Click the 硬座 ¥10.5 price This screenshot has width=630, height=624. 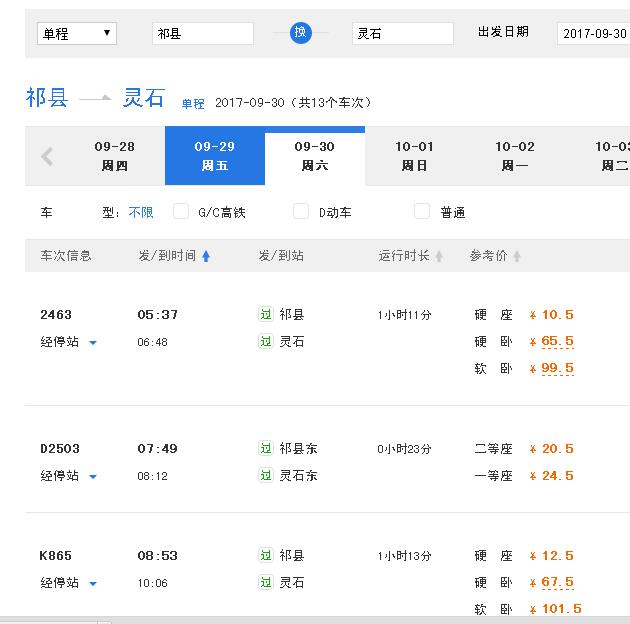[x=552, y=315]
